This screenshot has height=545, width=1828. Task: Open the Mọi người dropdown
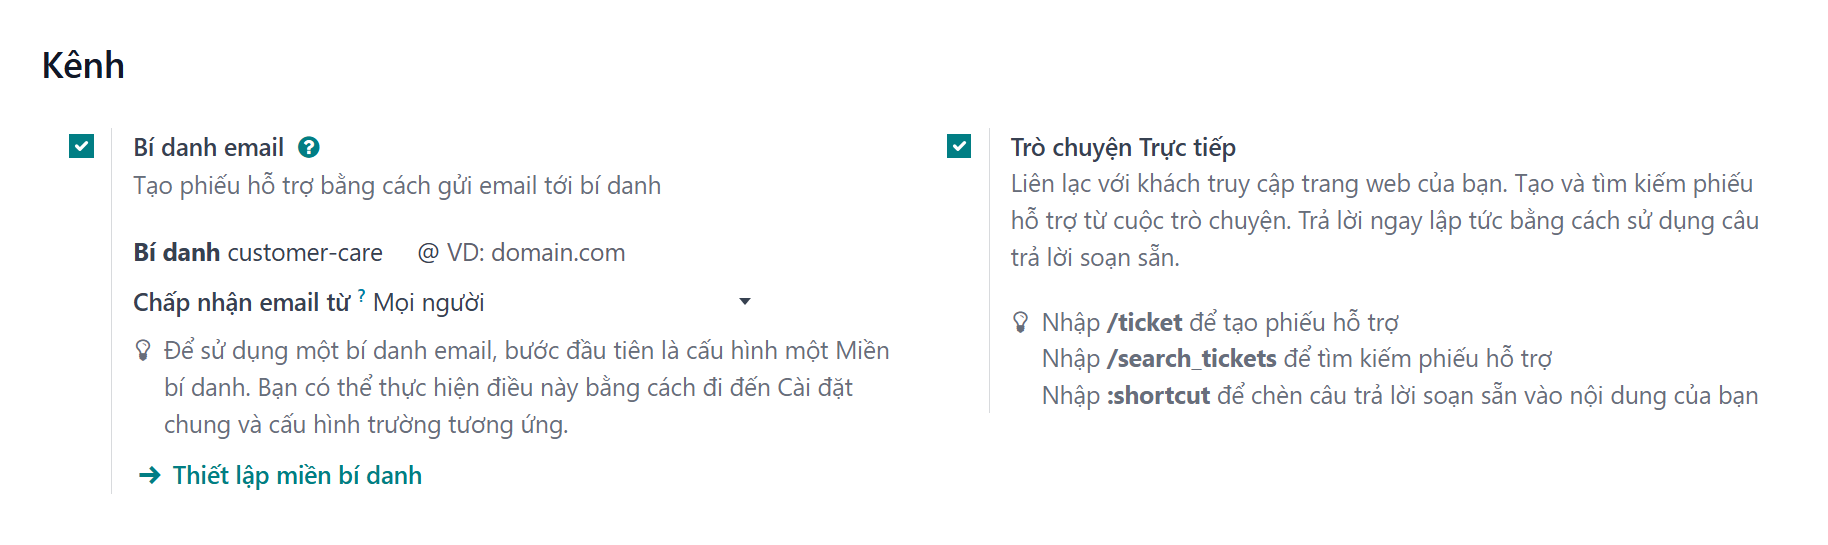(562, 302)
